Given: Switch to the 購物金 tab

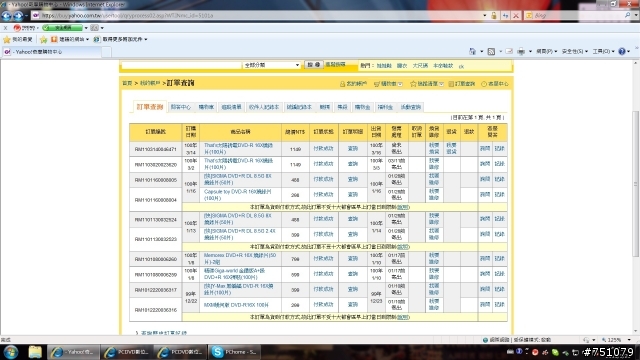Looking at the screenshot, I should coord(362,107).
